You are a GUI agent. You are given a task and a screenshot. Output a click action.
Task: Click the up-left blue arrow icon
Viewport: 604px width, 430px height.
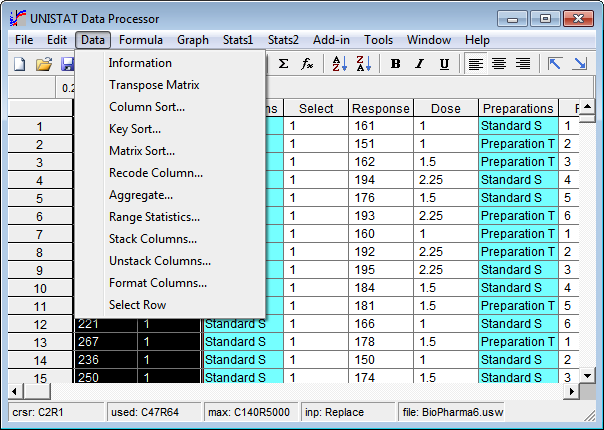tap(555, 64)
